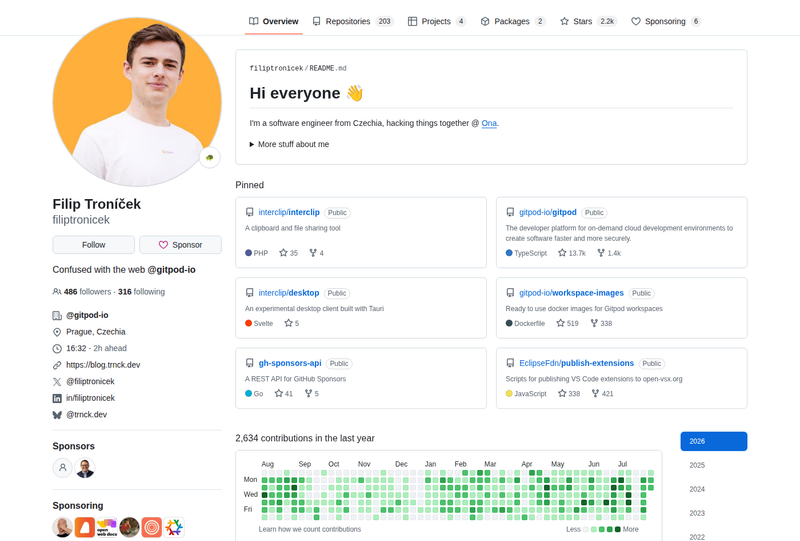Open the Sponsoring tab
Screen dimensions: 800x541
click(666, 21)
